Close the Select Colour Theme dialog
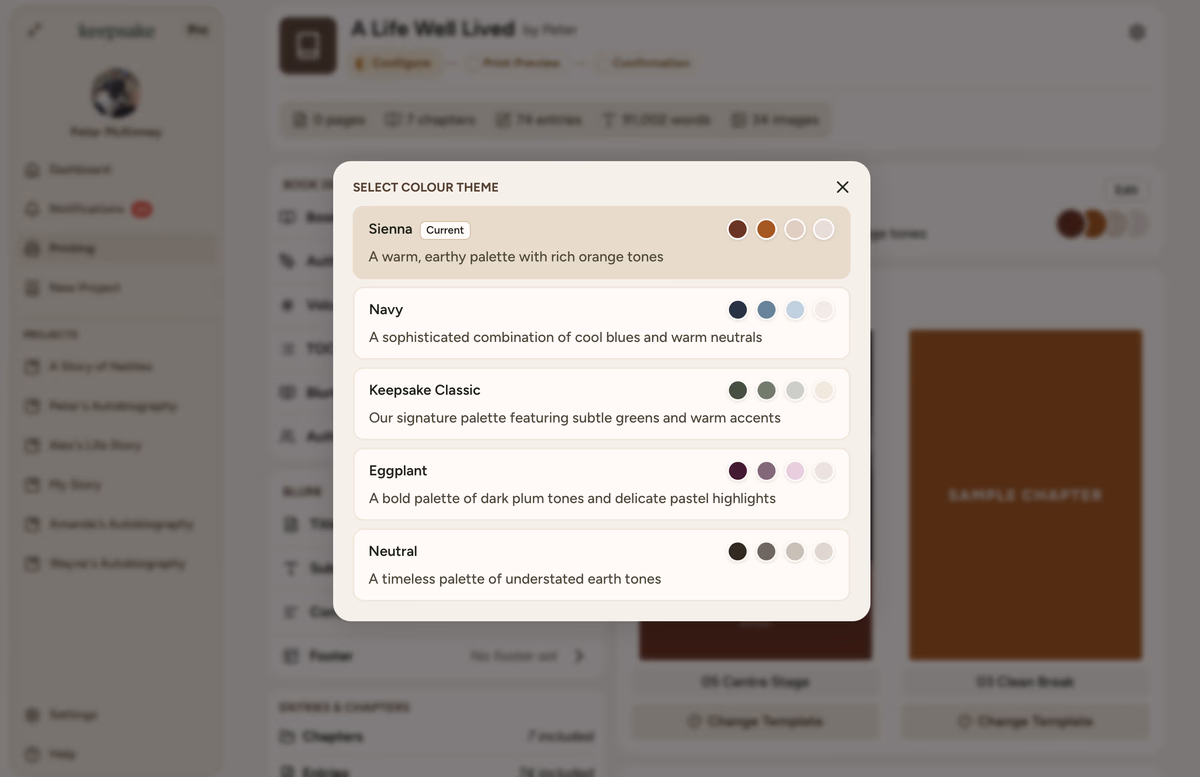Image resolution: width=1200 pixels, height=777 pixels. 842,187
